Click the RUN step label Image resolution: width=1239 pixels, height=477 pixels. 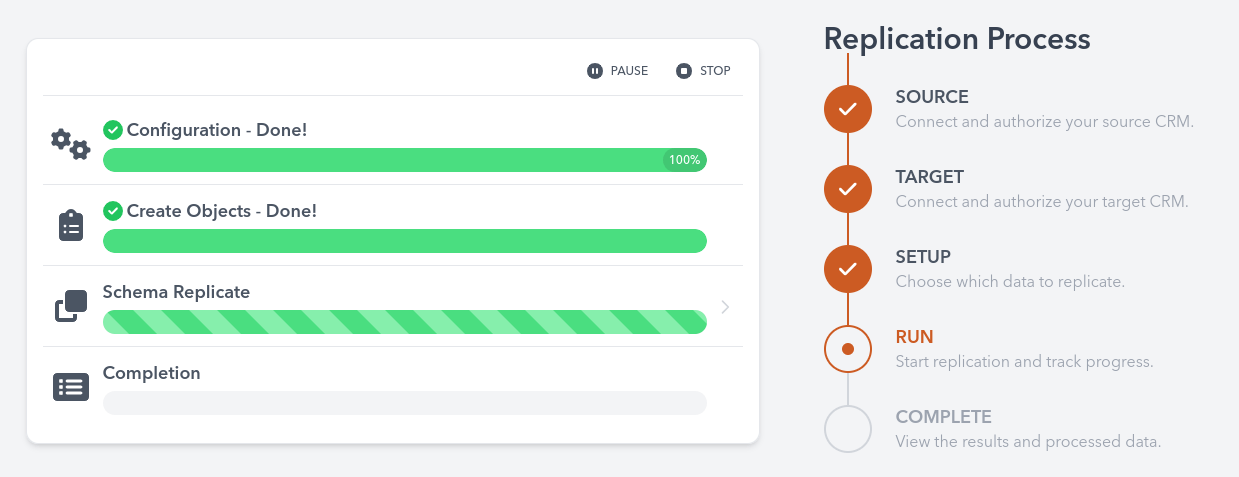point(914,337)
